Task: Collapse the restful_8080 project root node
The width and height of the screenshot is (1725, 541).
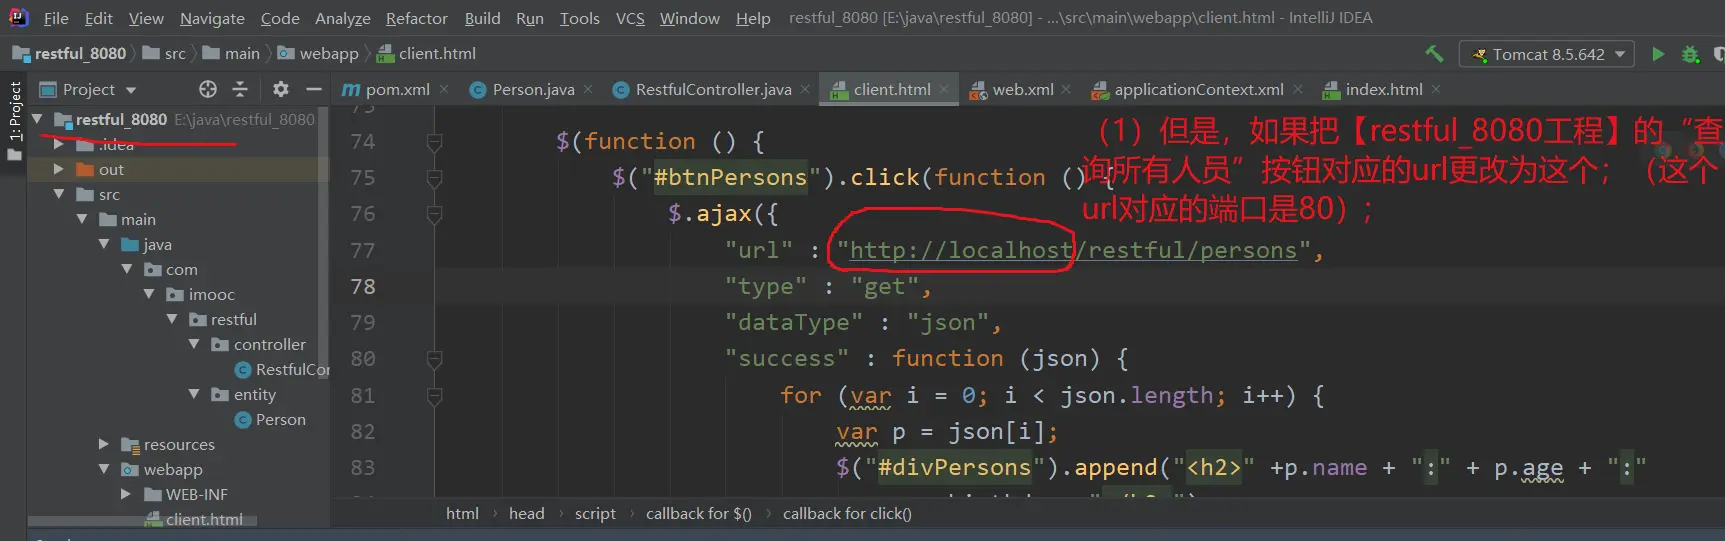Action: click(37, 119)
